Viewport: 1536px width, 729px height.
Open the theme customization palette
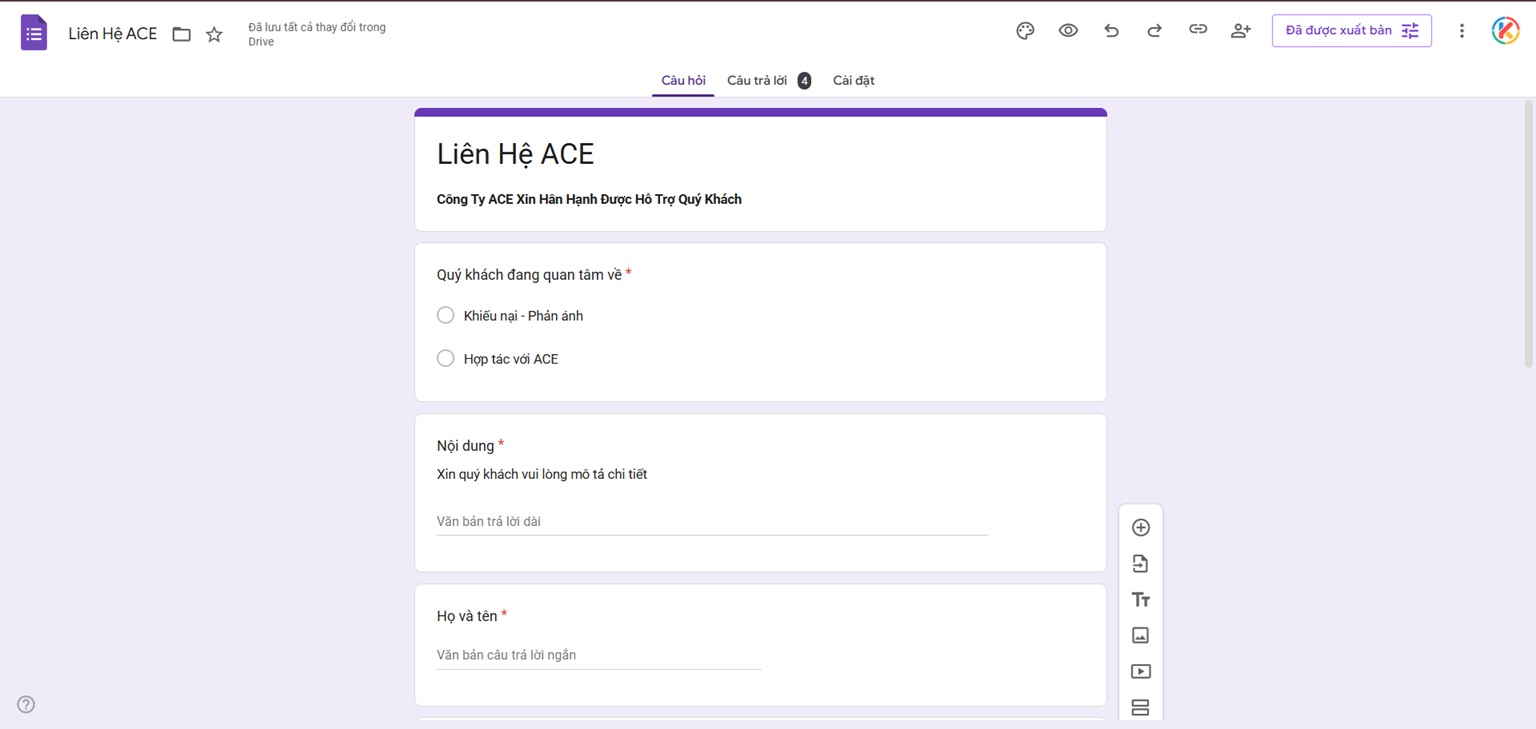click(1025, 31)
